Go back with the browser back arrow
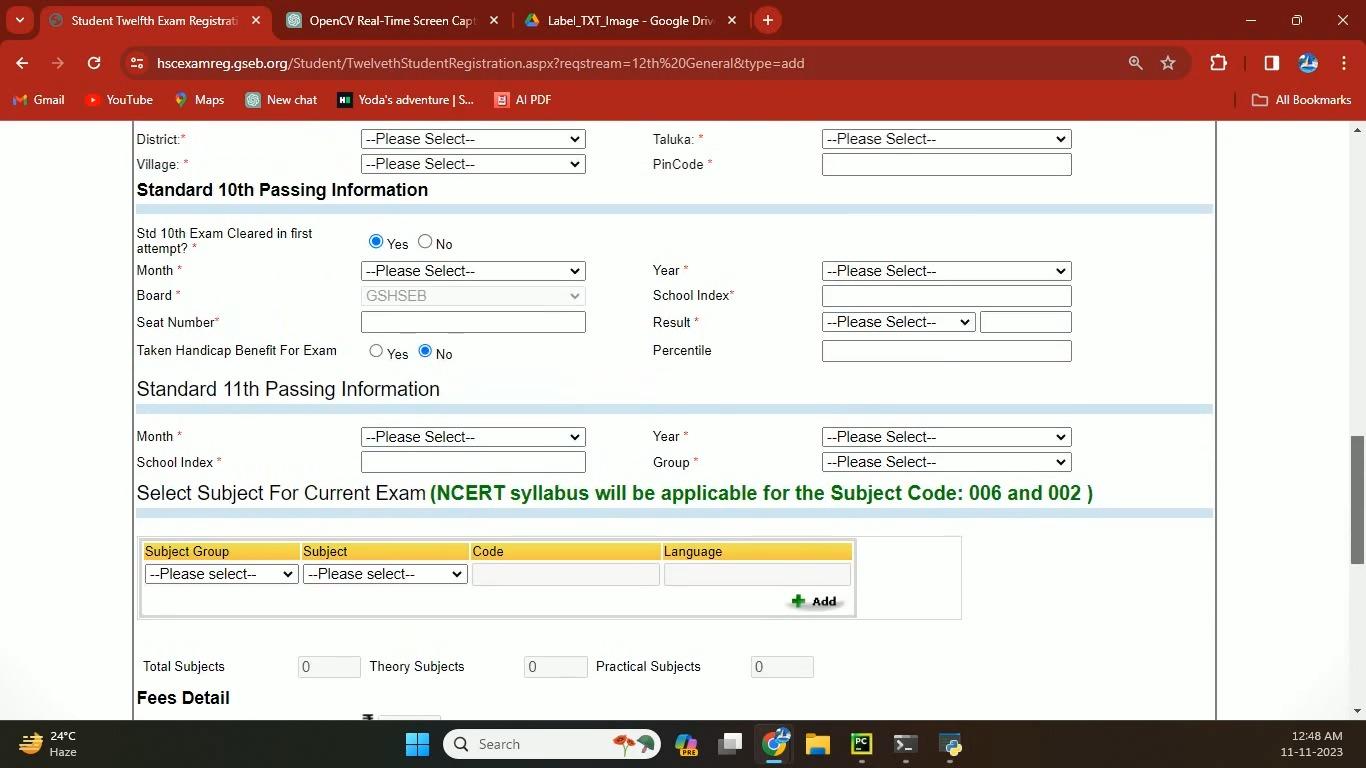This screenshot has height=768, width=1366. pos(22,63)
